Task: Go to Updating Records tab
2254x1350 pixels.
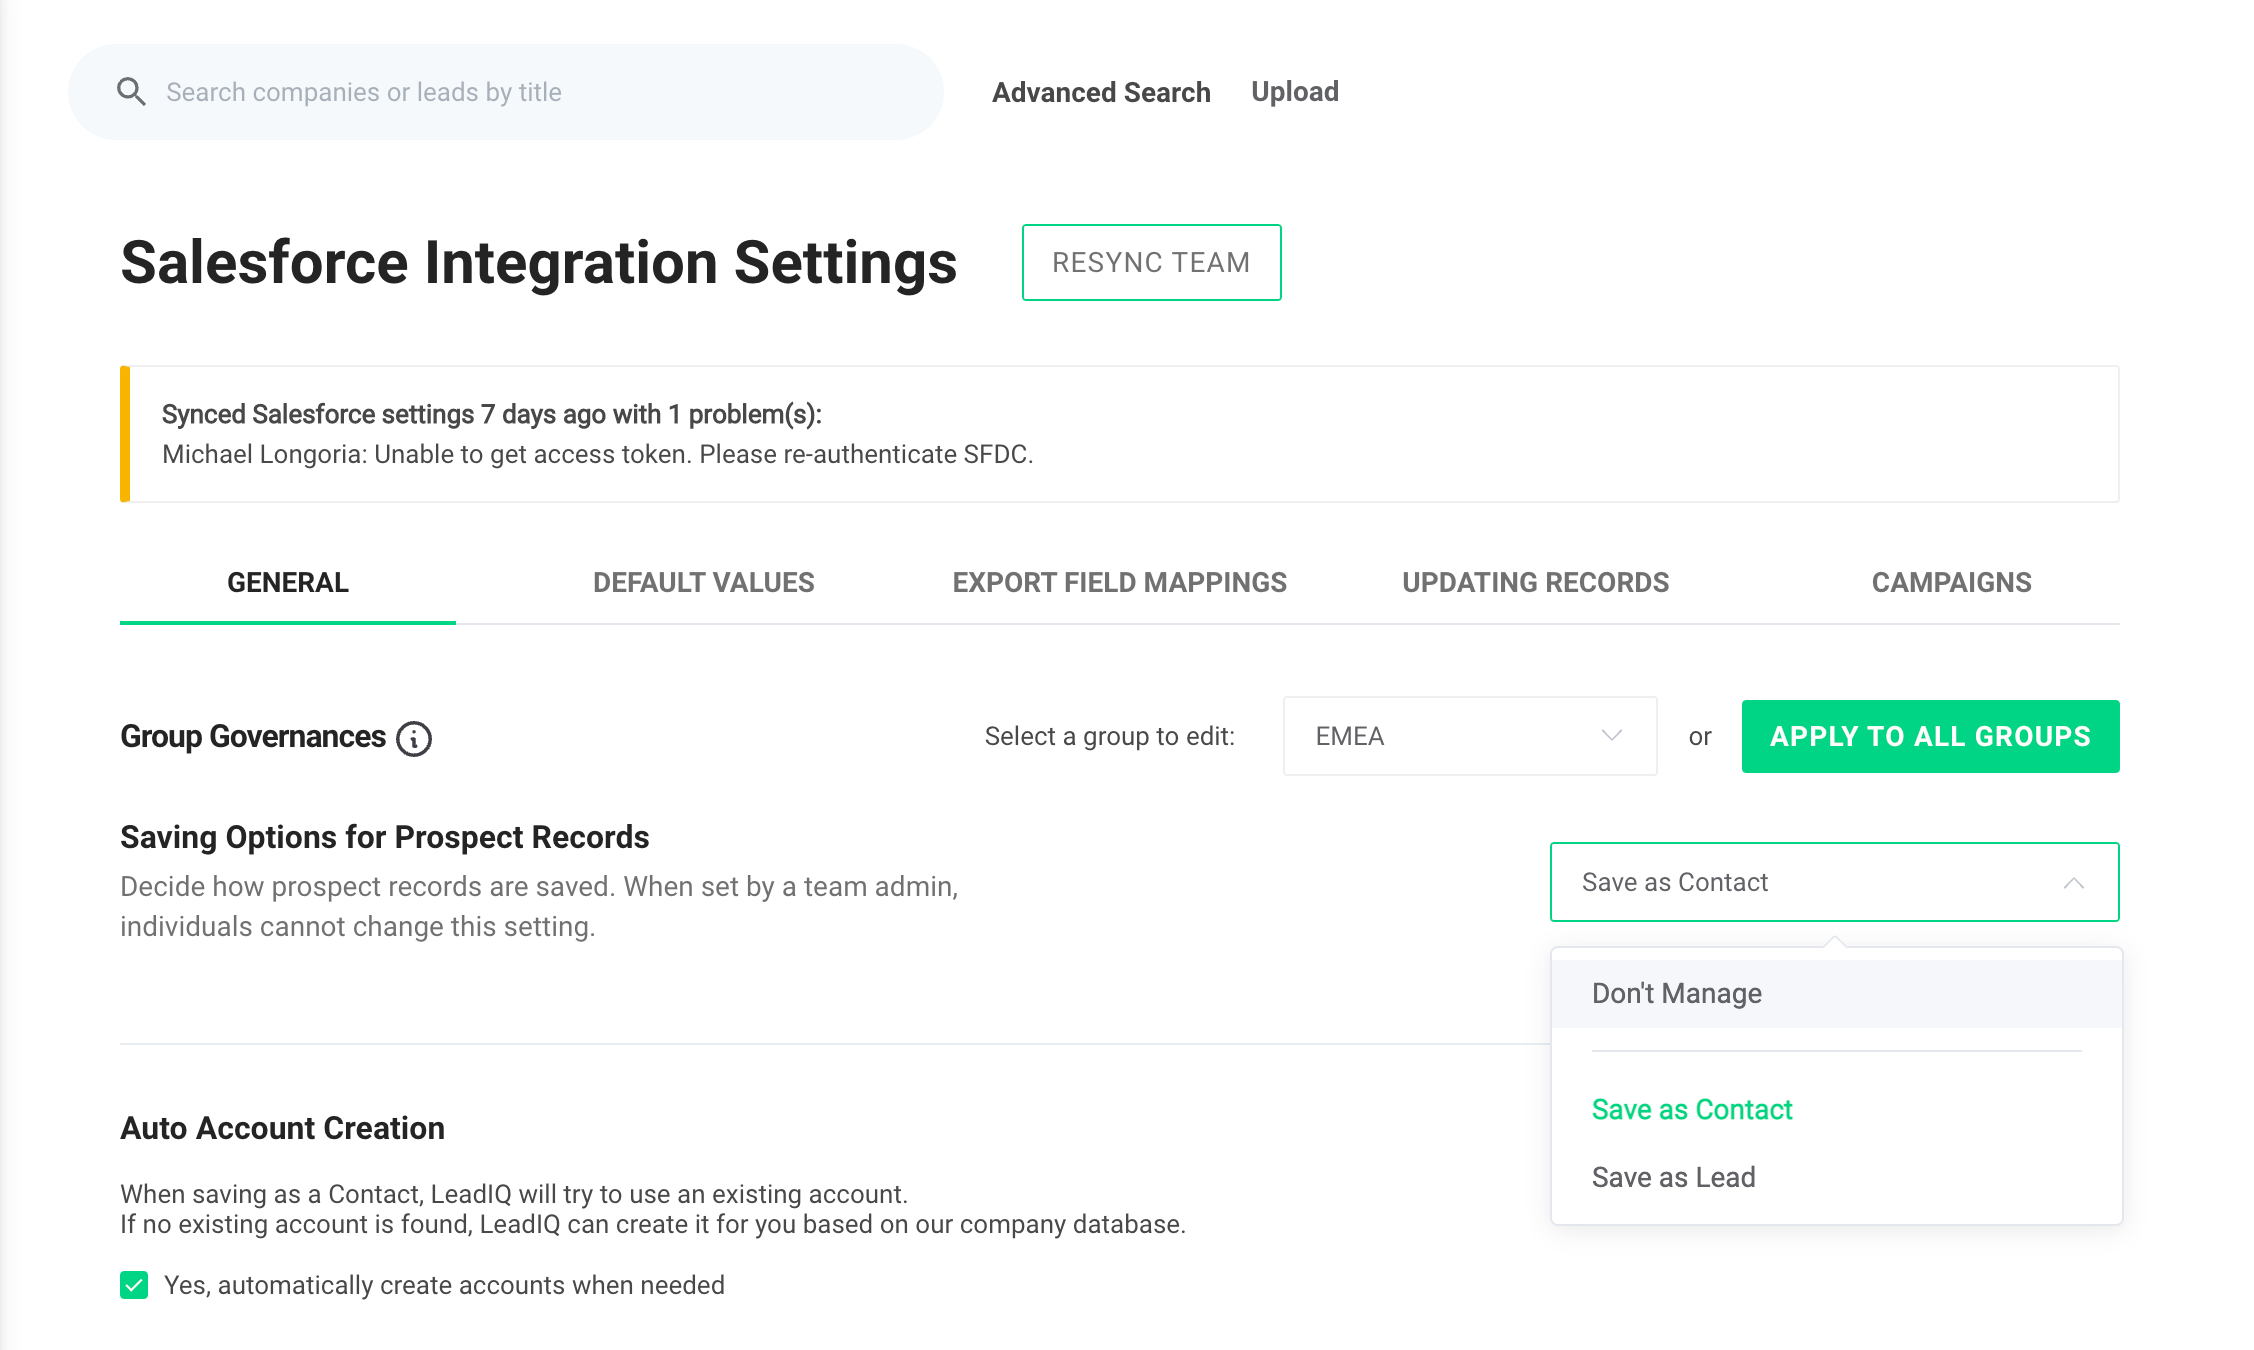Action: tap(1535, 582)
